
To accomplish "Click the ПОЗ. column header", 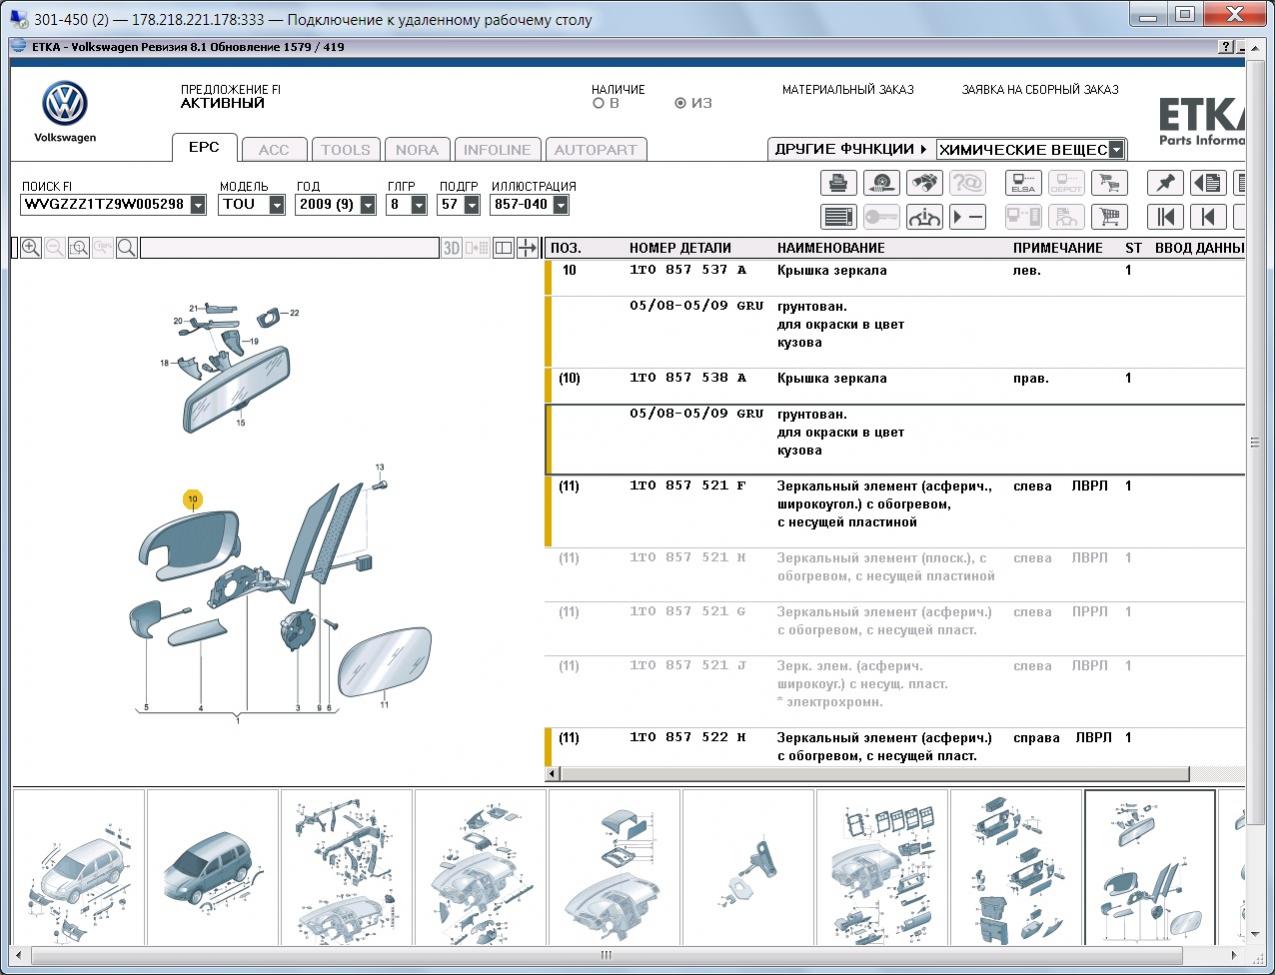I will coord(566,248).
